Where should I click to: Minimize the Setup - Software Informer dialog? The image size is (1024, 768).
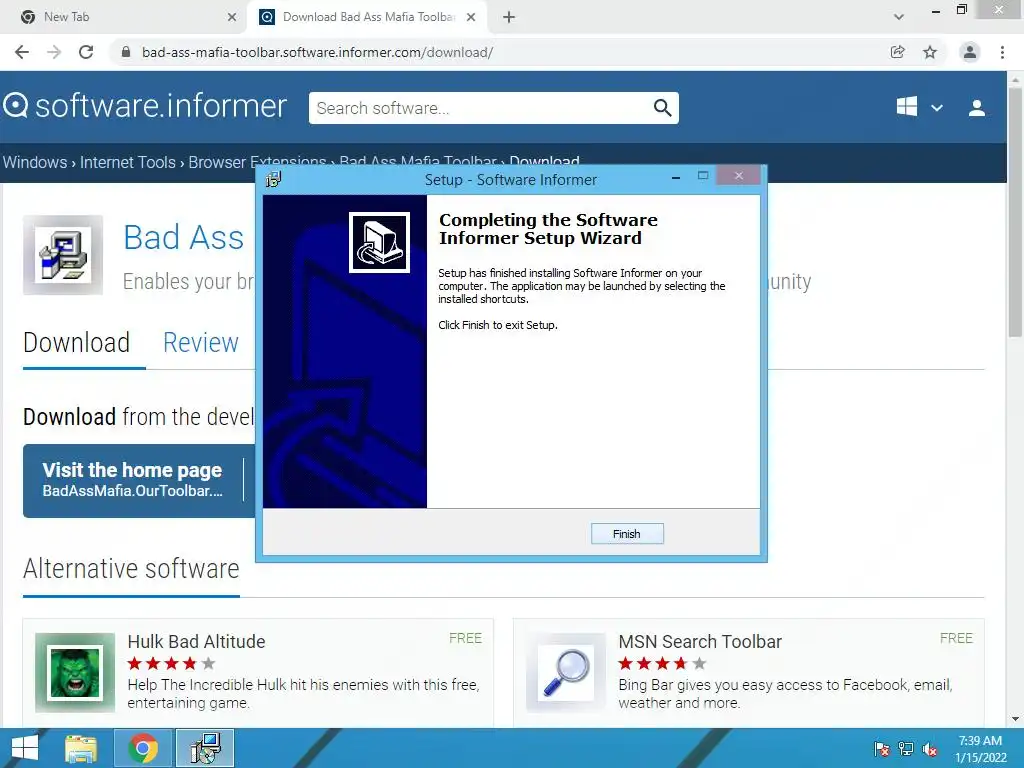pyautogui.click(x=676, y=177)
